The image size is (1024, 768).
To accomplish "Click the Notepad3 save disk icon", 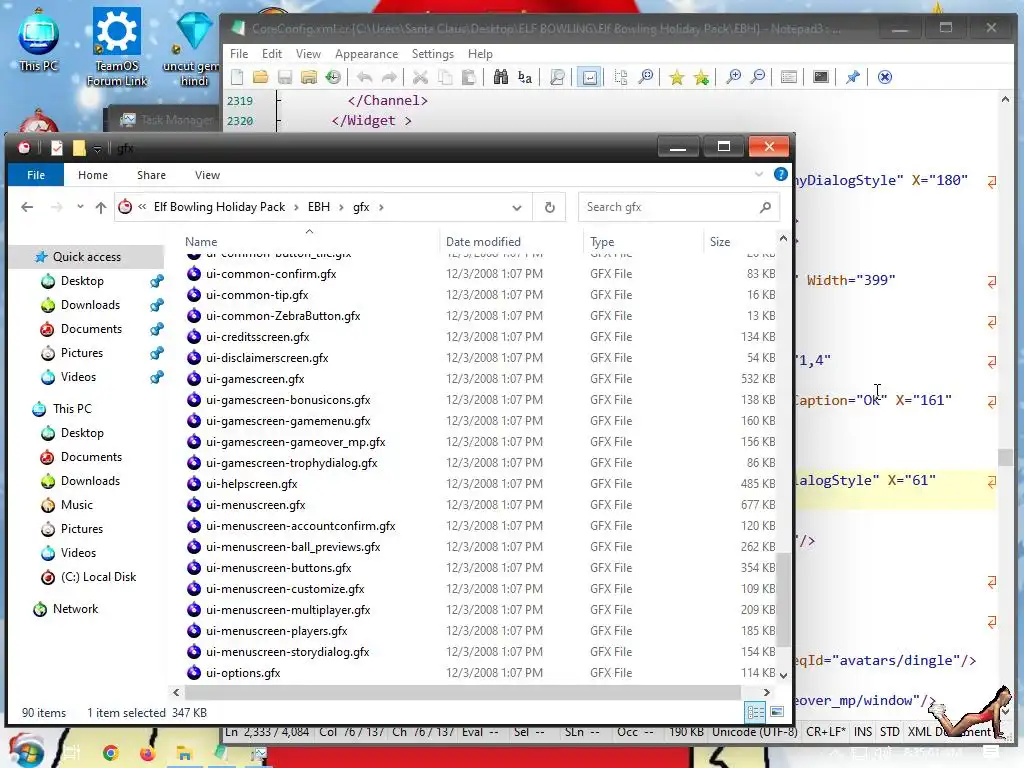I will [x=285, y=77].
